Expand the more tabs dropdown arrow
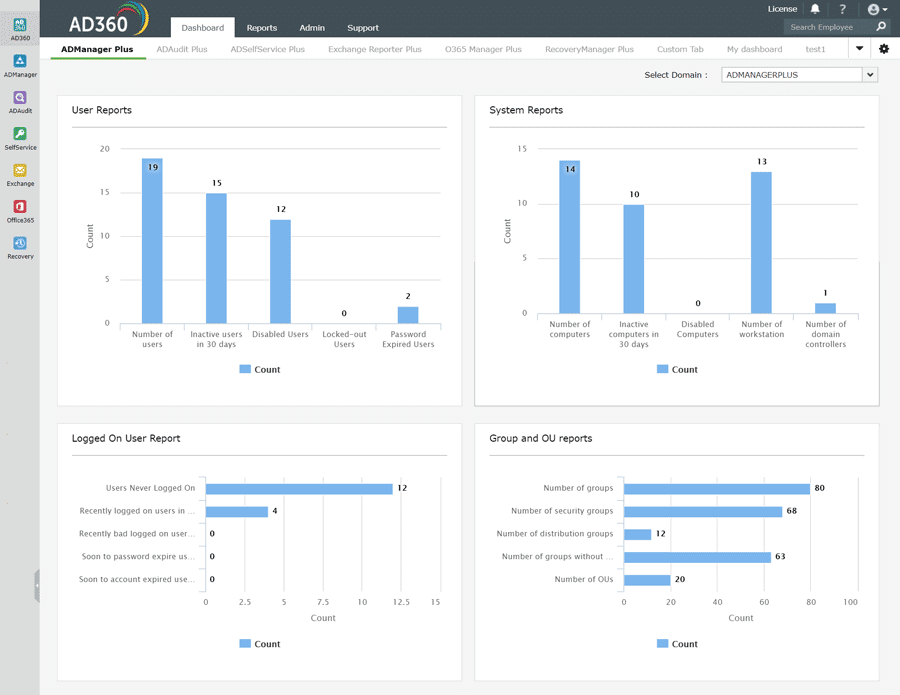 (859, 49)
